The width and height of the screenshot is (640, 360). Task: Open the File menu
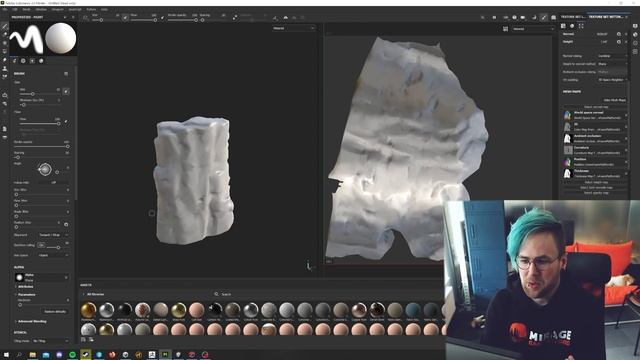[5, 9]
